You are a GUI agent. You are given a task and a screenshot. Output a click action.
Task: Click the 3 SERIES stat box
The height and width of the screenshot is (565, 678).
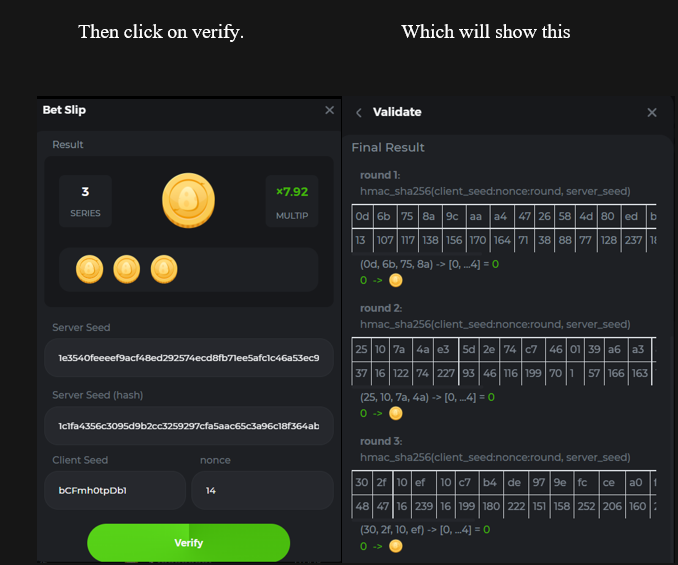point(85,200)
